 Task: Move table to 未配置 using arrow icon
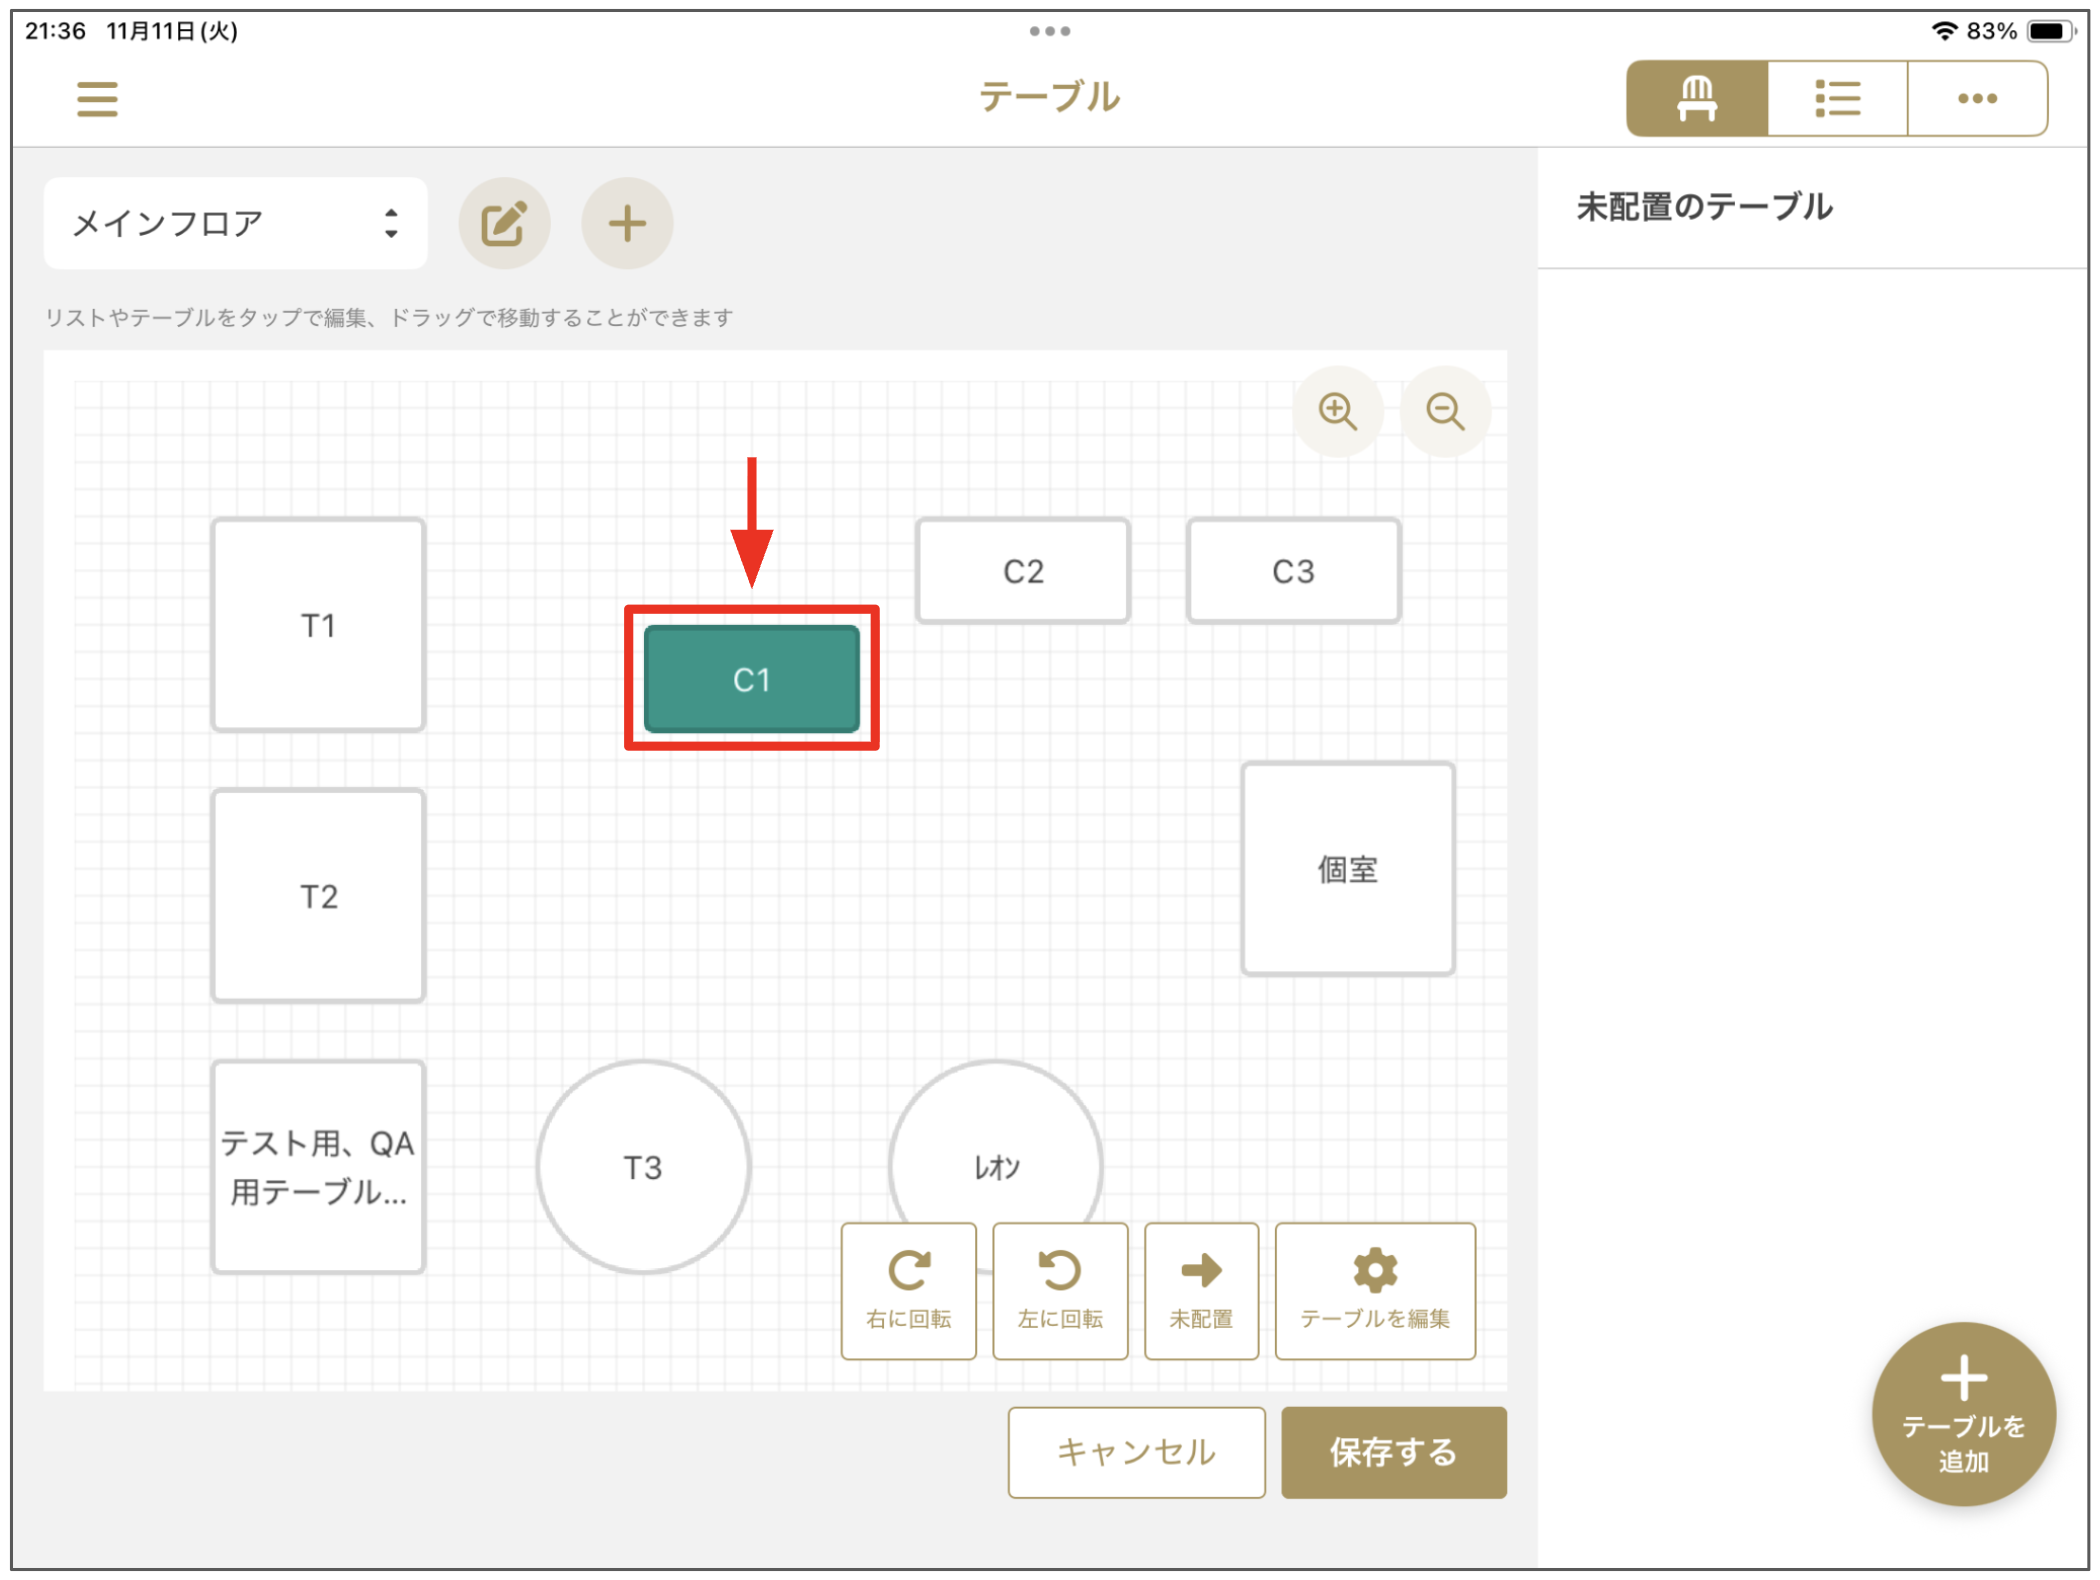[x=1201, y=1290]
